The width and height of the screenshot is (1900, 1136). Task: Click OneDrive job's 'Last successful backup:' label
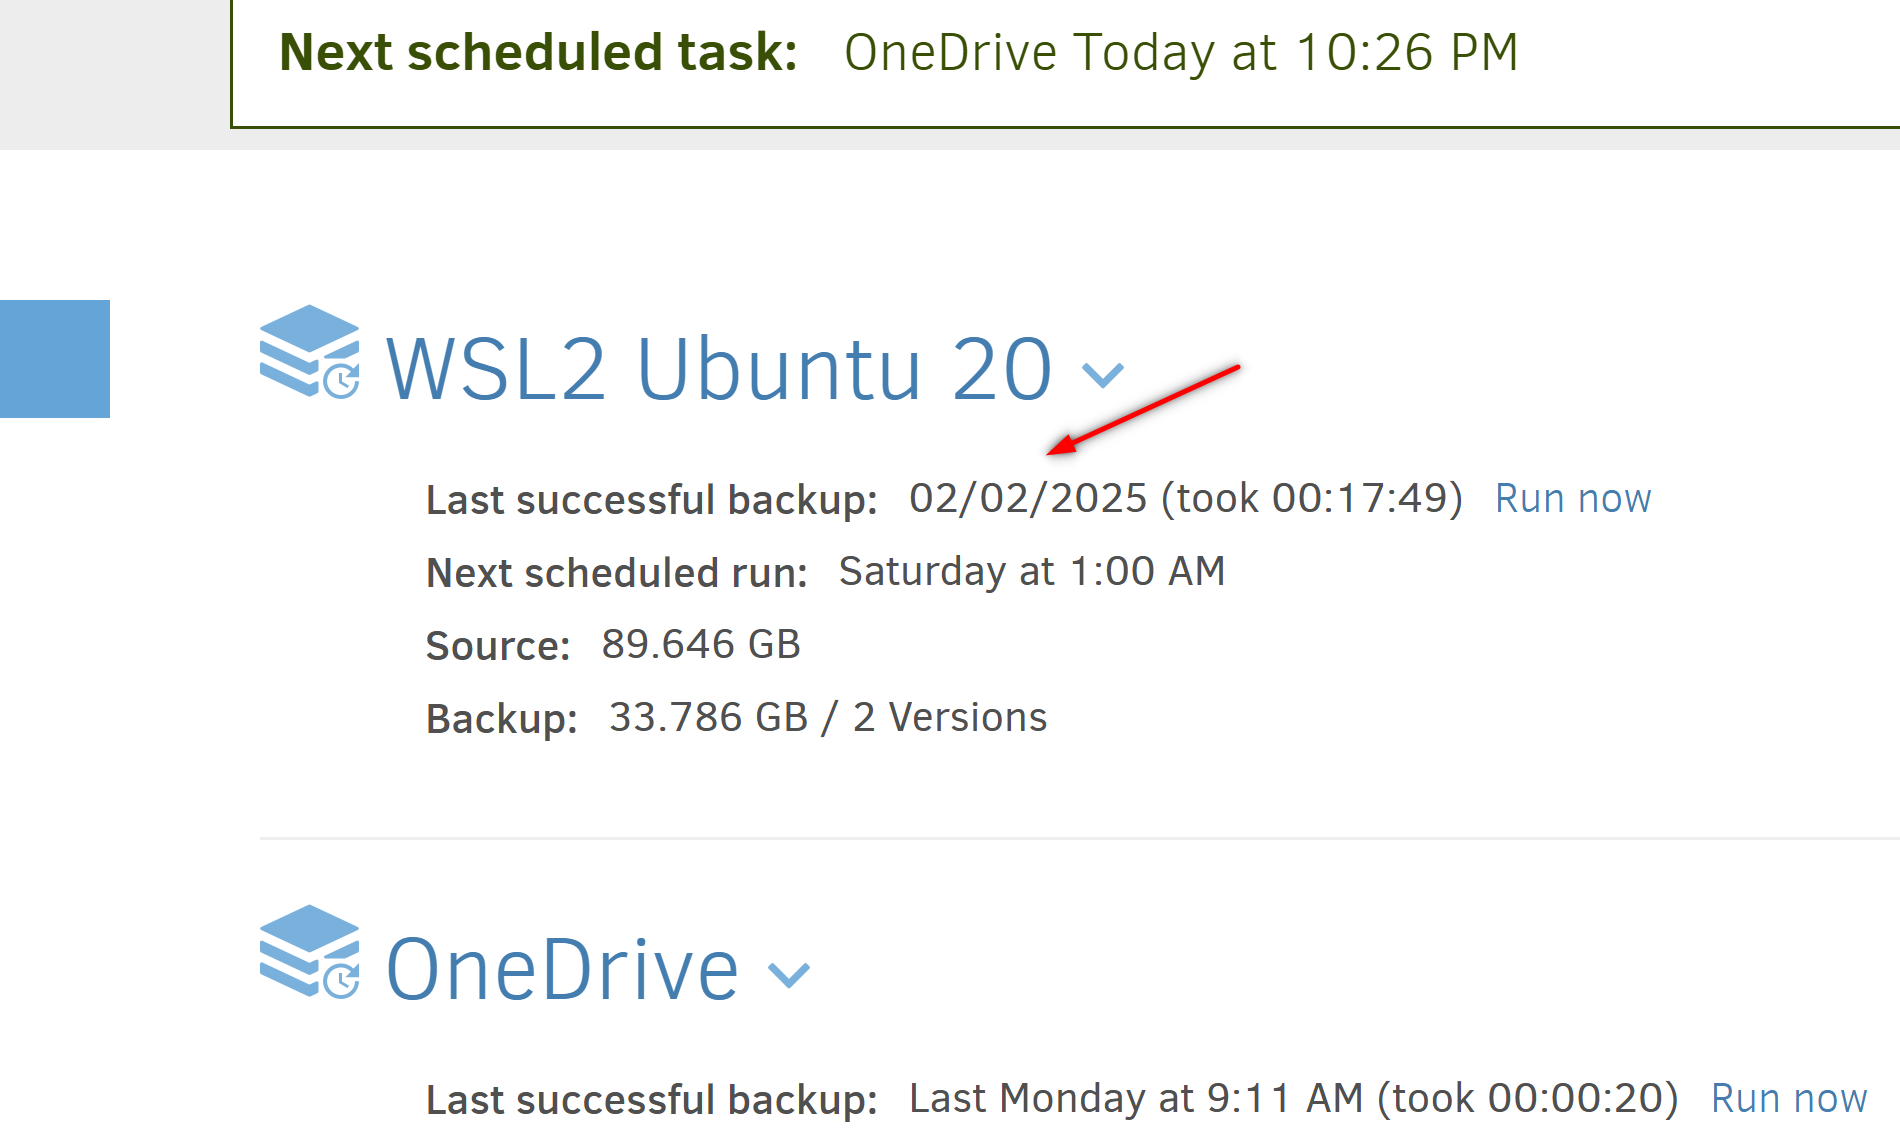[x=652, y=1100]
